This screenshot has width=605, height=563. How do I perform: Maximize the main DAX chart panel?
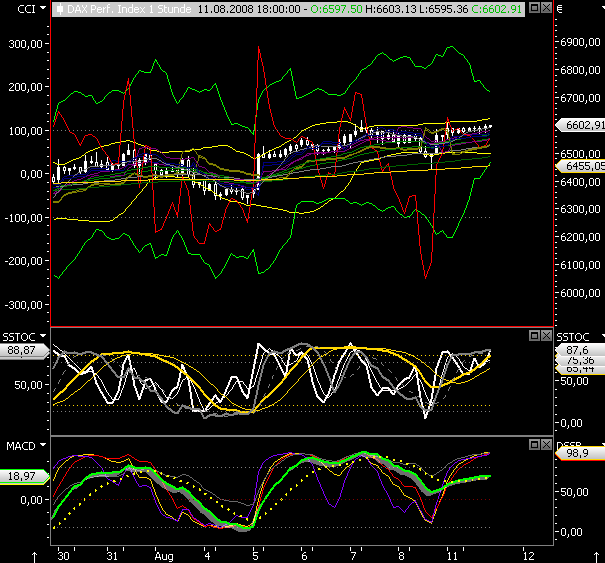(x=534, y=7)
